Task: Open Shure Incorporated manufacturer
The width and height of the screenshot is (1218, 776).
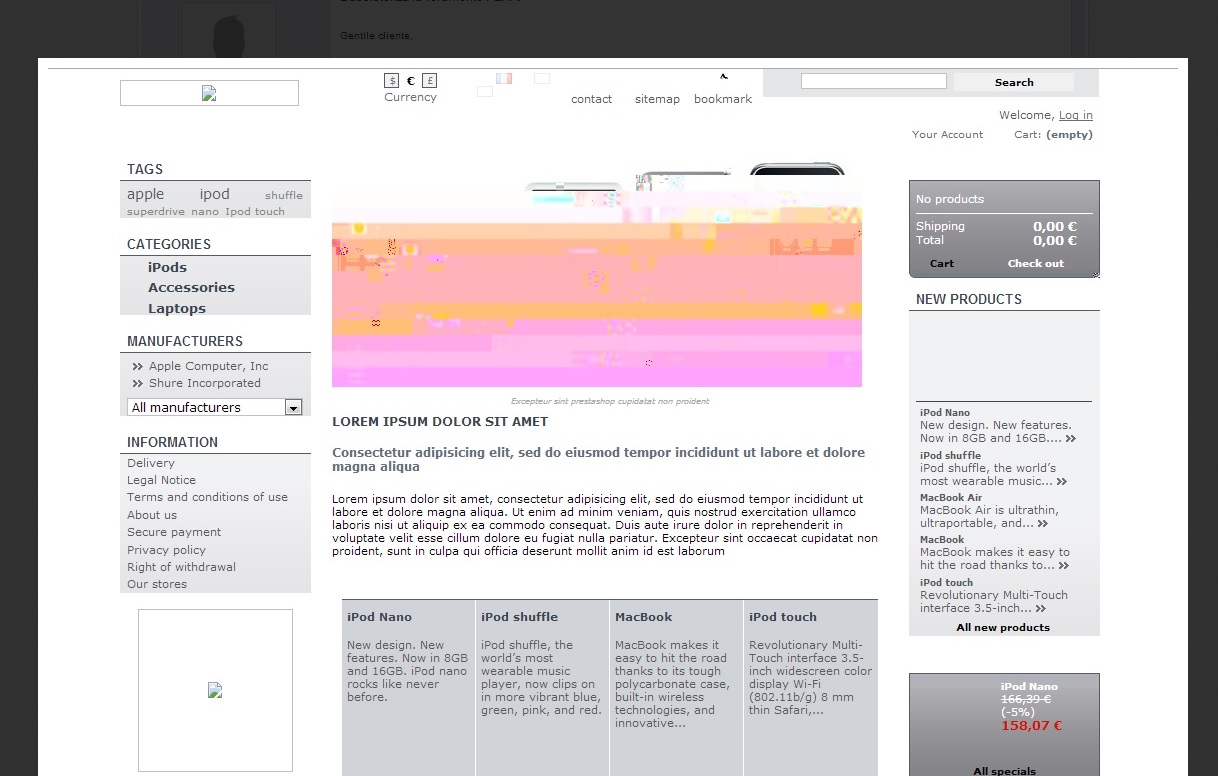Action: (x=205, y=383)
